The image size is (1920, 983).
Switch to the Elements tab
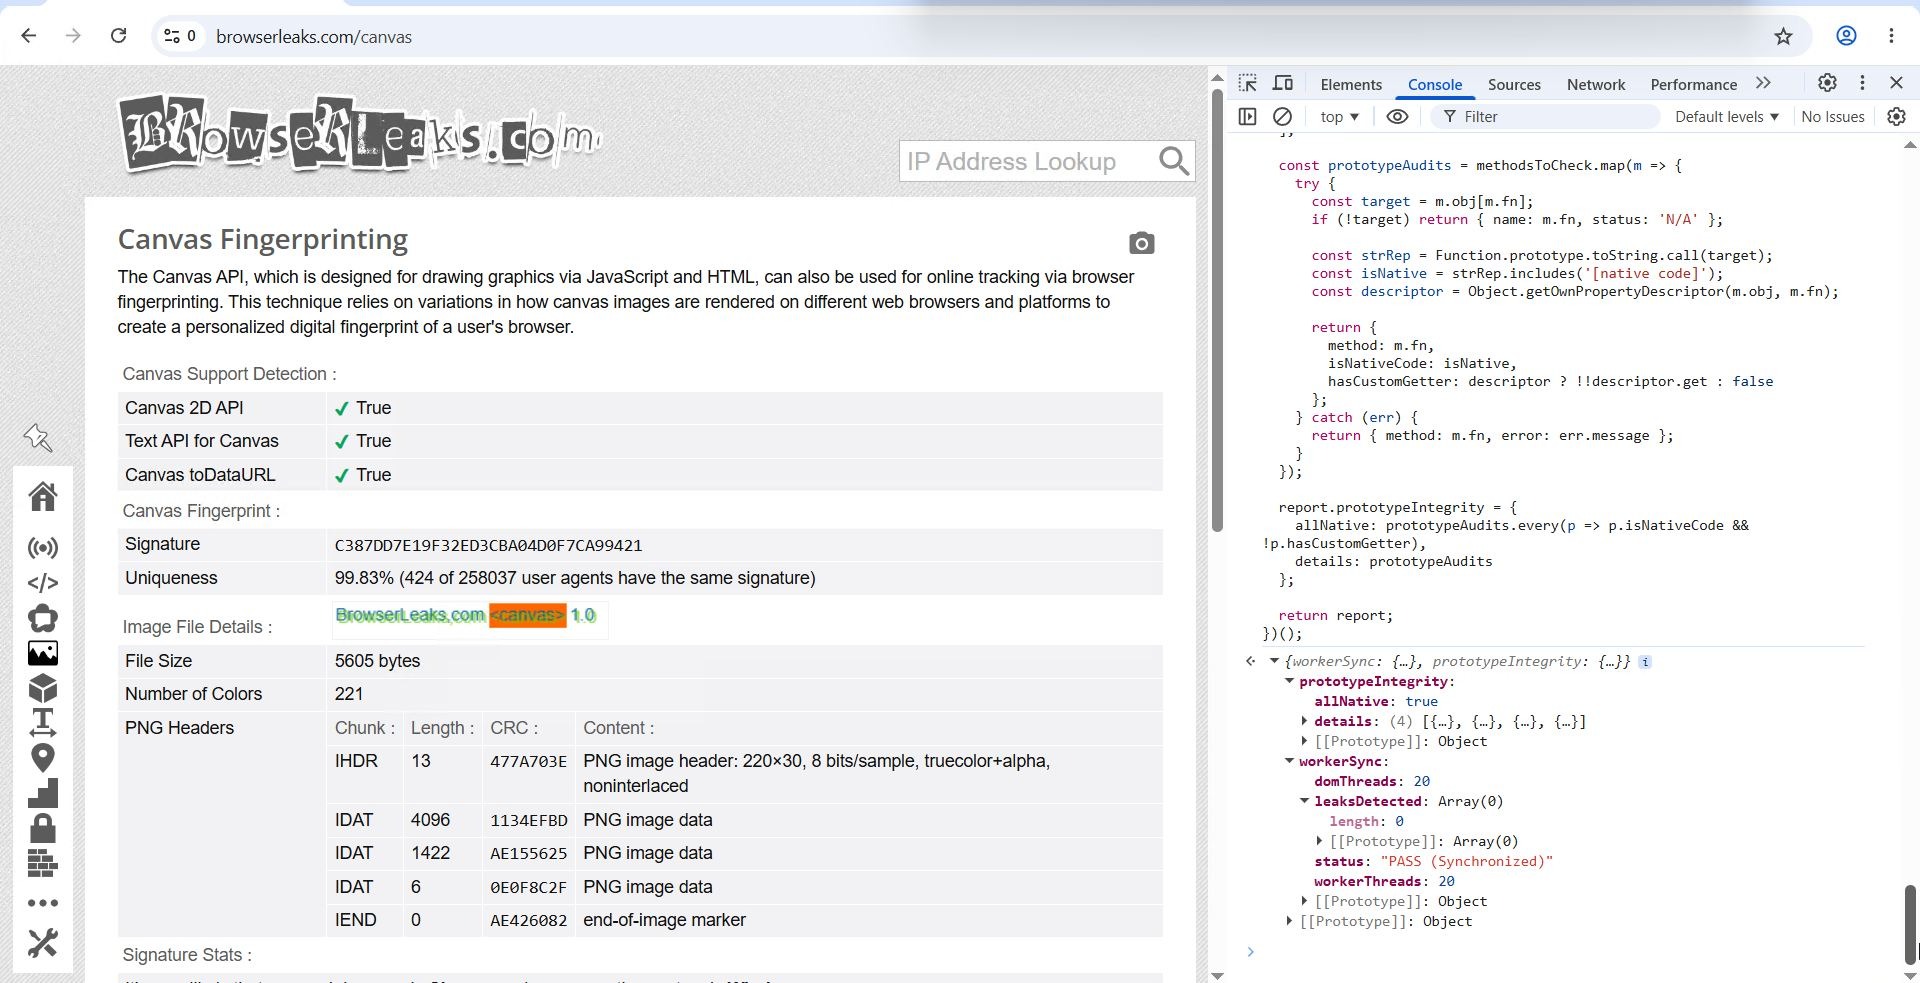point(1351,85)
